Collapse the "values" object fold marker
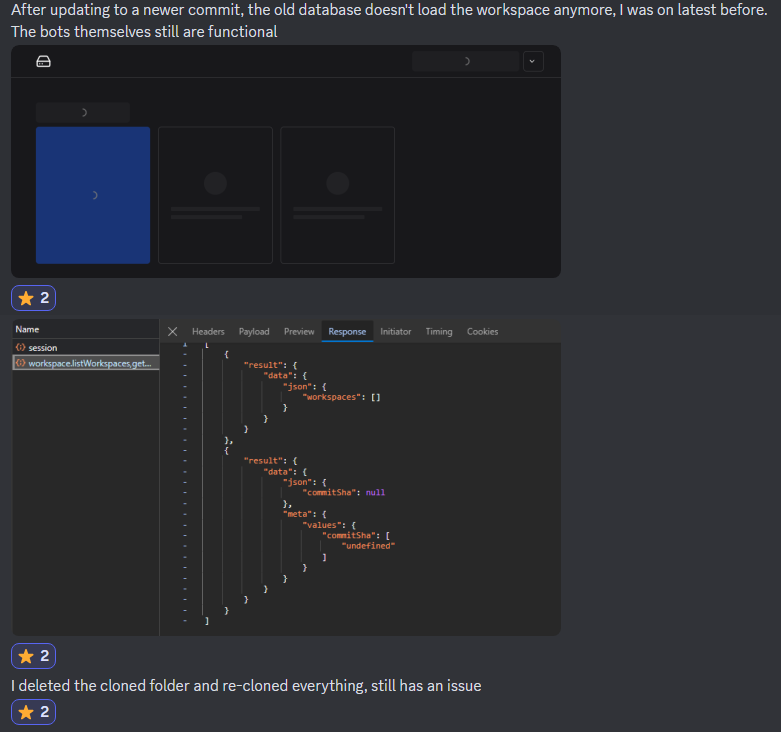781x732 pixels. 185,525
